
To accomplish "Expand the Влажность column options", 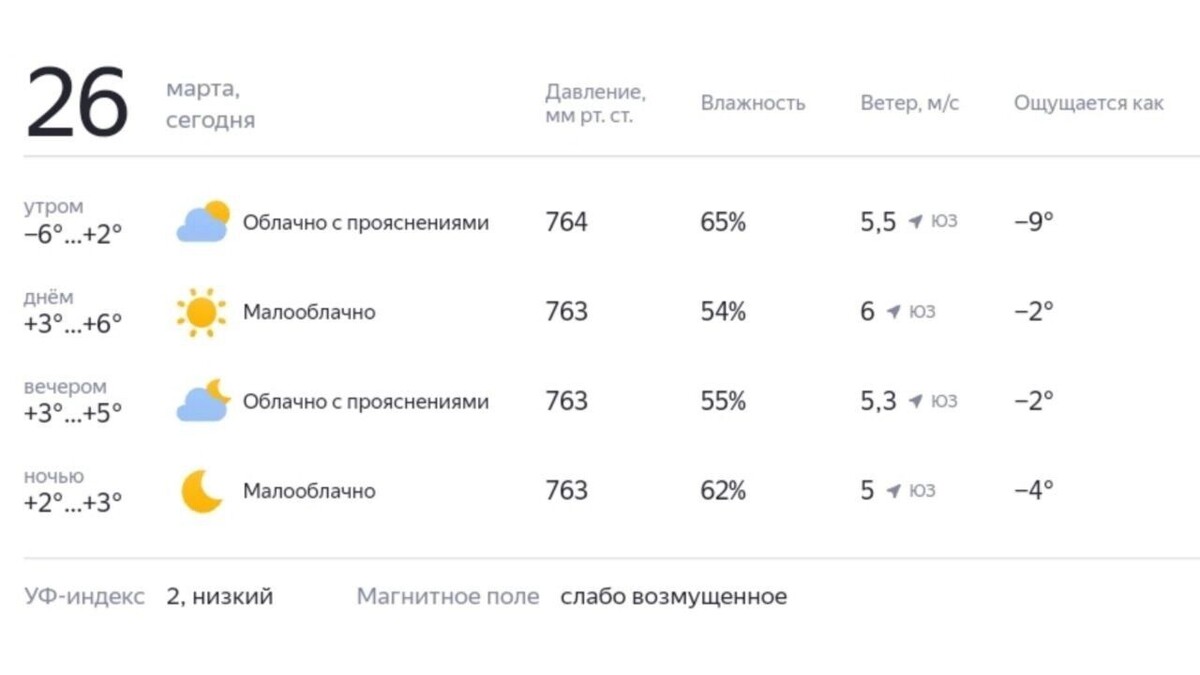I will (754, 102).
